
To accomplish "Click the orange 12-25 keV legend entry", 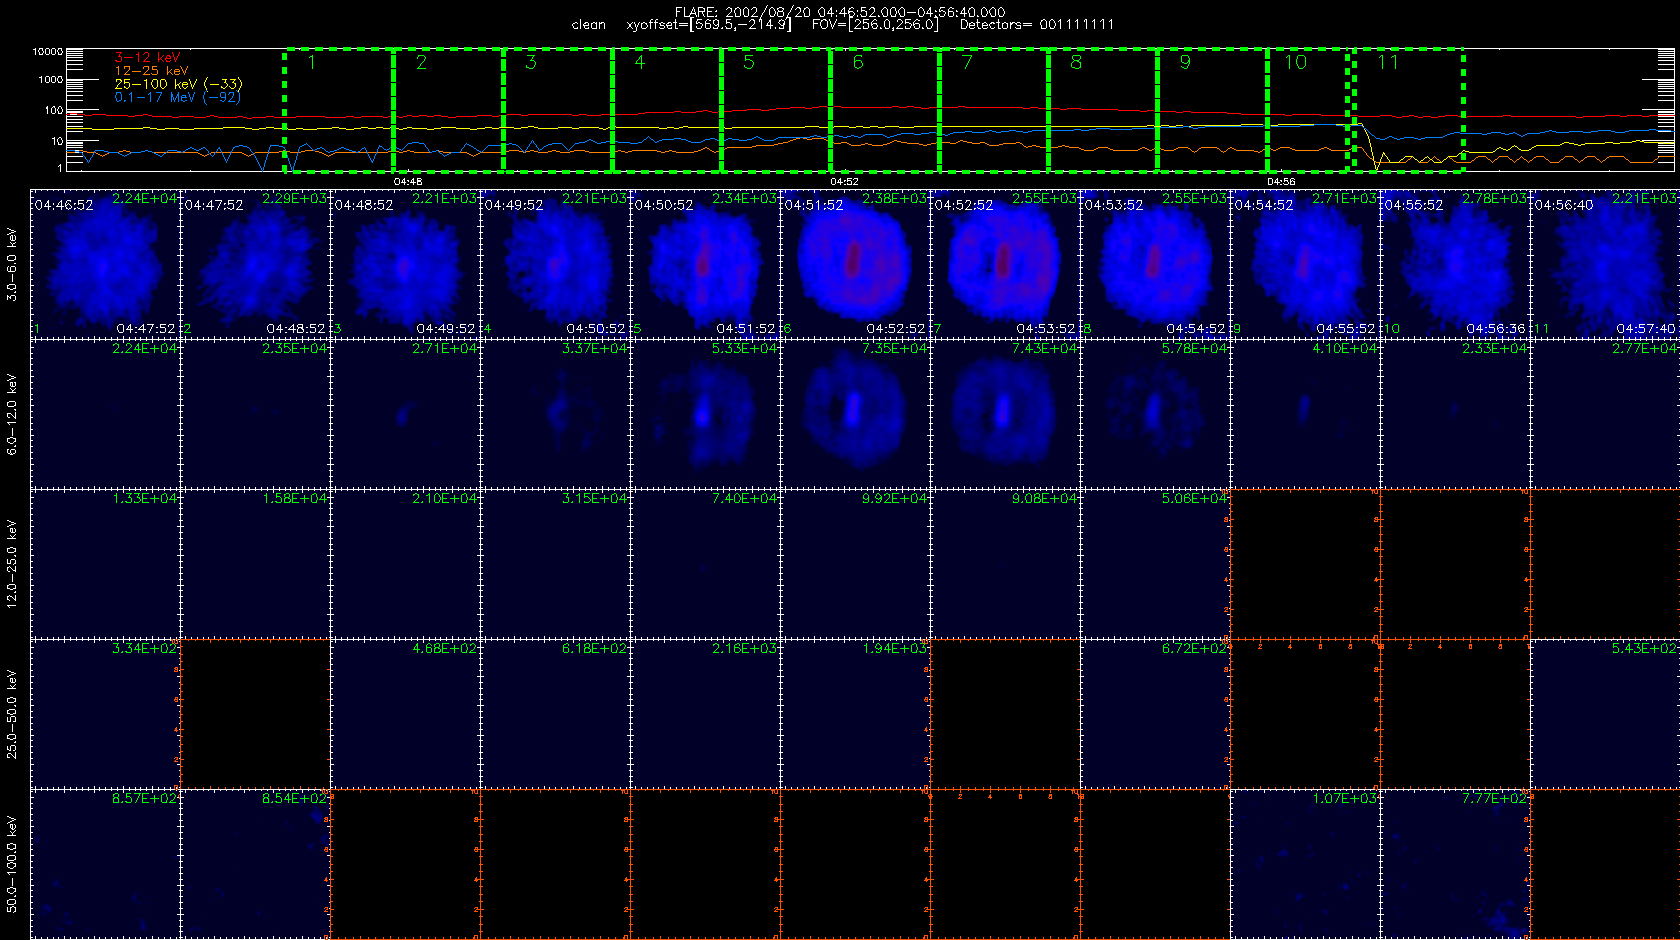I will pyautogui.click(x=151, y=71).
